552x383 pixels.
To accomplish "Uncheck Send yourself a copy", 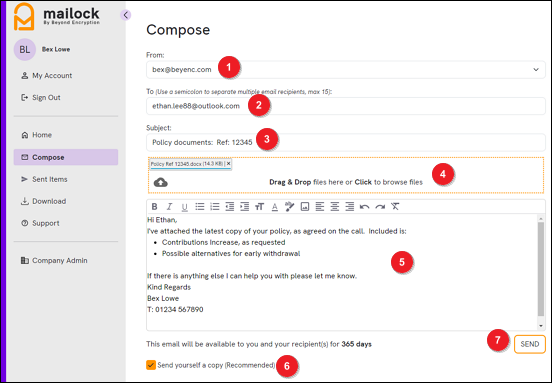I will click(151, 365).
